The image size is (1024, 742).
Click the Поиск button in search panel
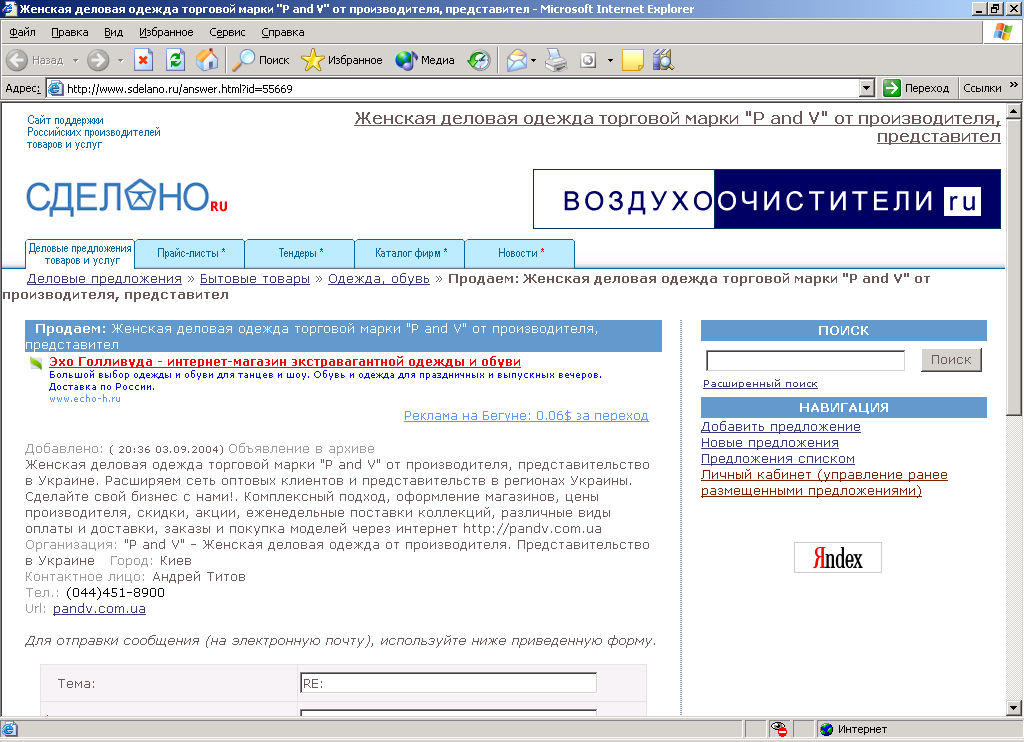951,360
